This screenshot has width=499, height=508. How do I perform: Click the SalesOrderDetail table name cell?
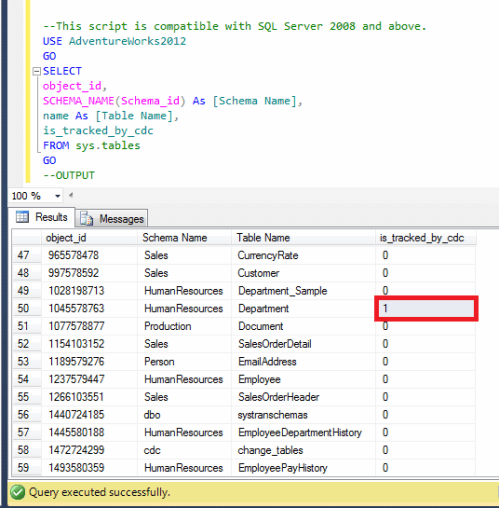click(x=303, y=344)
